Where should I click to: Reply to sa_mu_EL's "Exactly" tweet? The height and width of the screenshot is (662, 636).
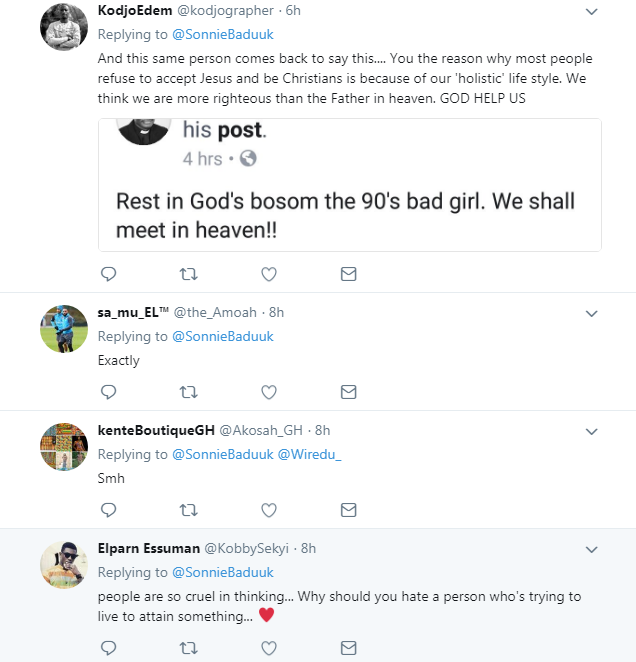click(109, 392)
